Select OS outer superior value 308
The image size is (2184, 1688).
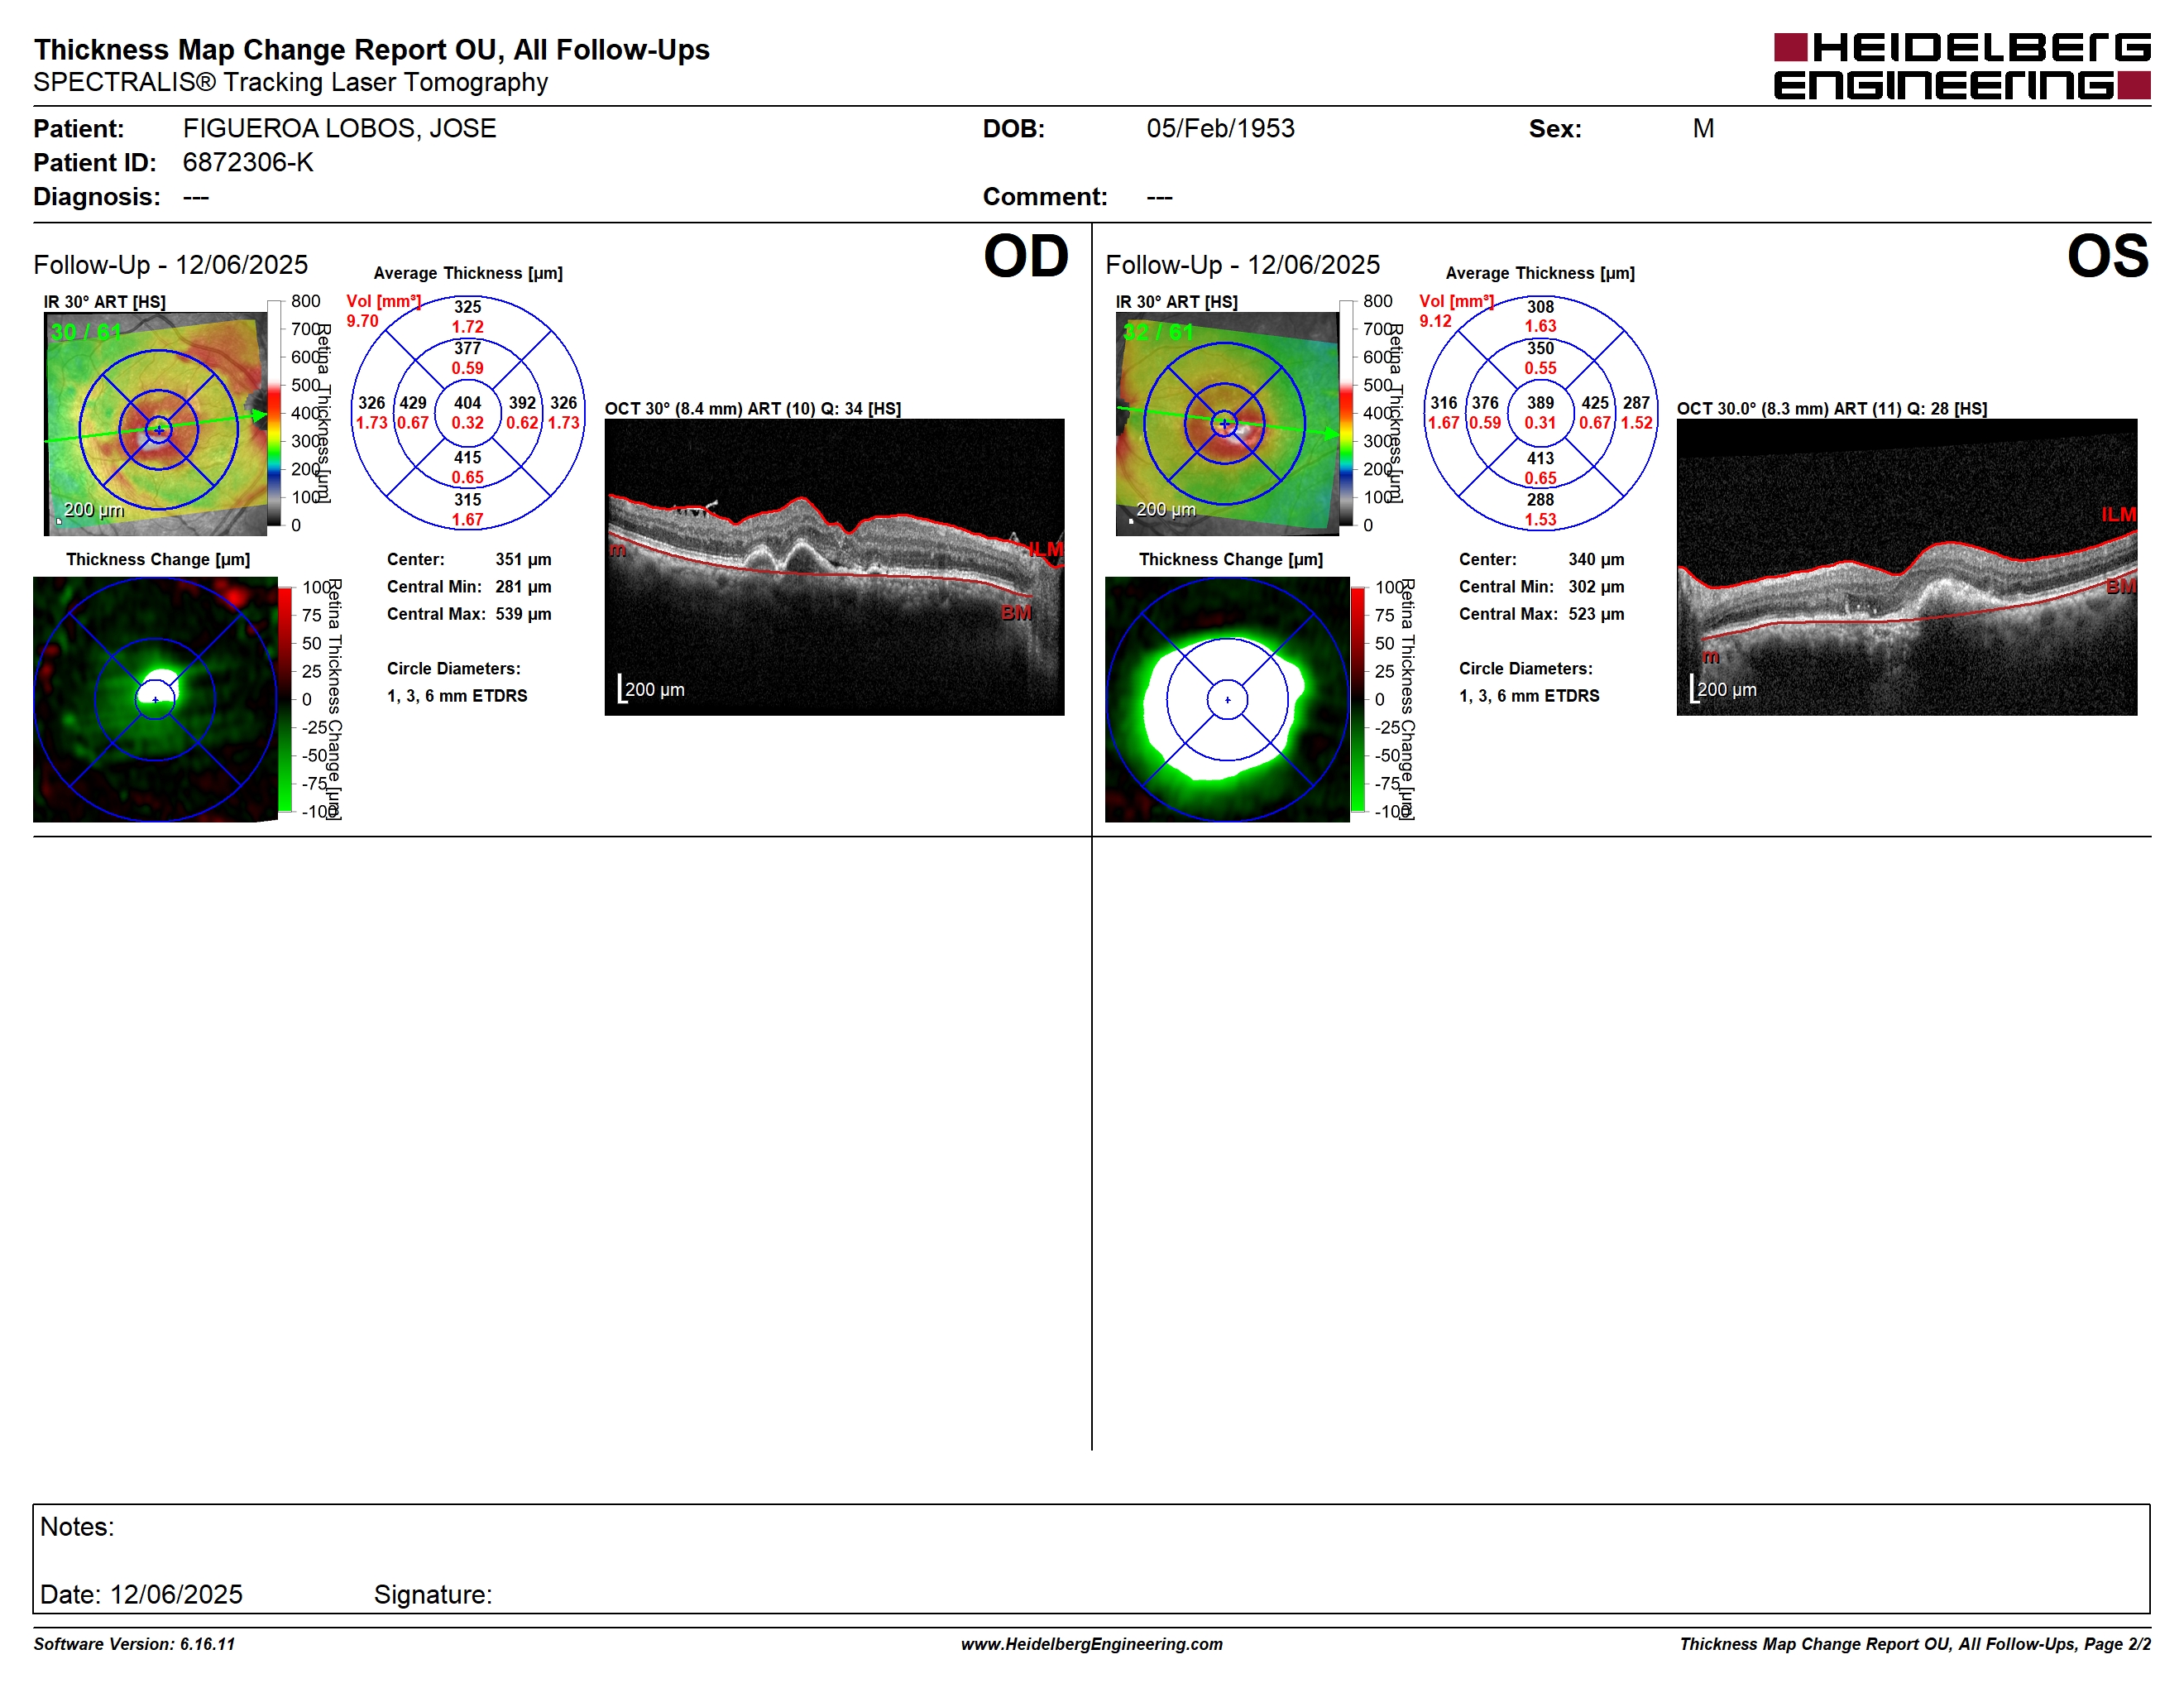(1540, 307)
